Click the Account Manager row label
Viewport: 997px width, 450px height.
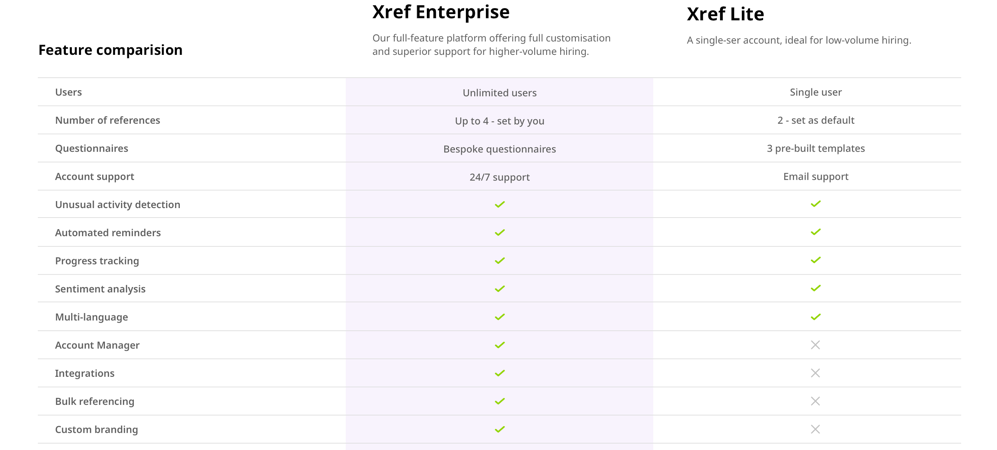coord(97,345)
